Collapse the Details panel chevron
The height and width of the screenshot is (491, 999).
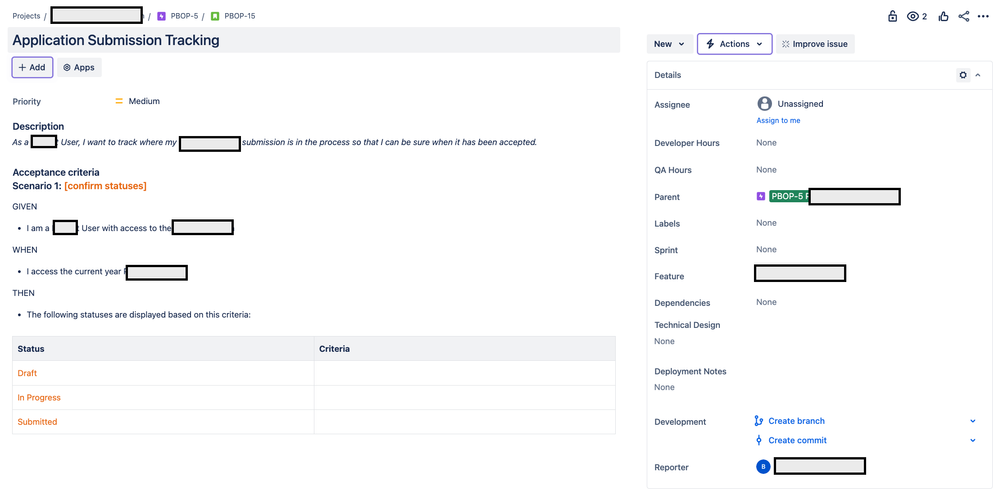click(x=978, y=75)
